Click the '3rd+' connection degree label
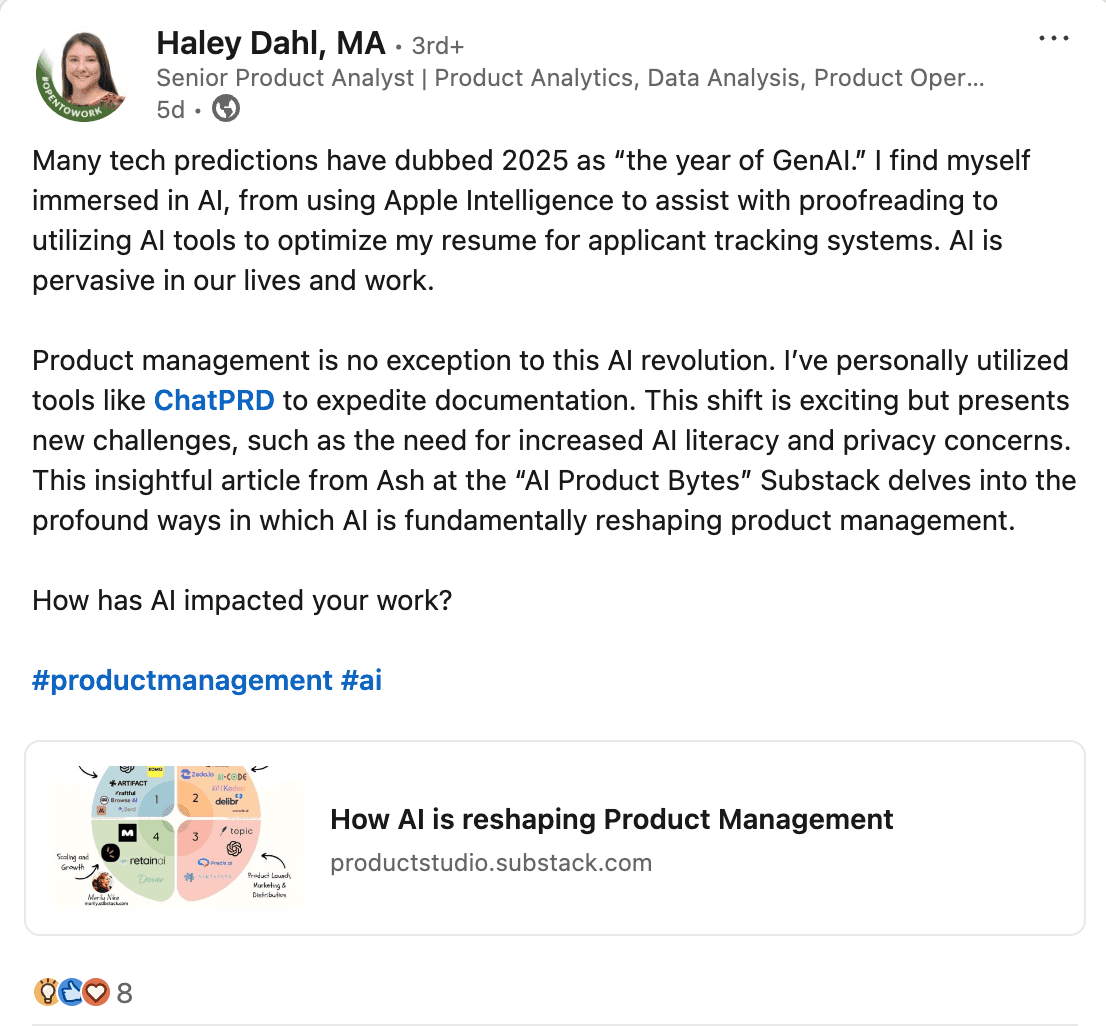This screenshot has height=1026, width=1106. 437,44
